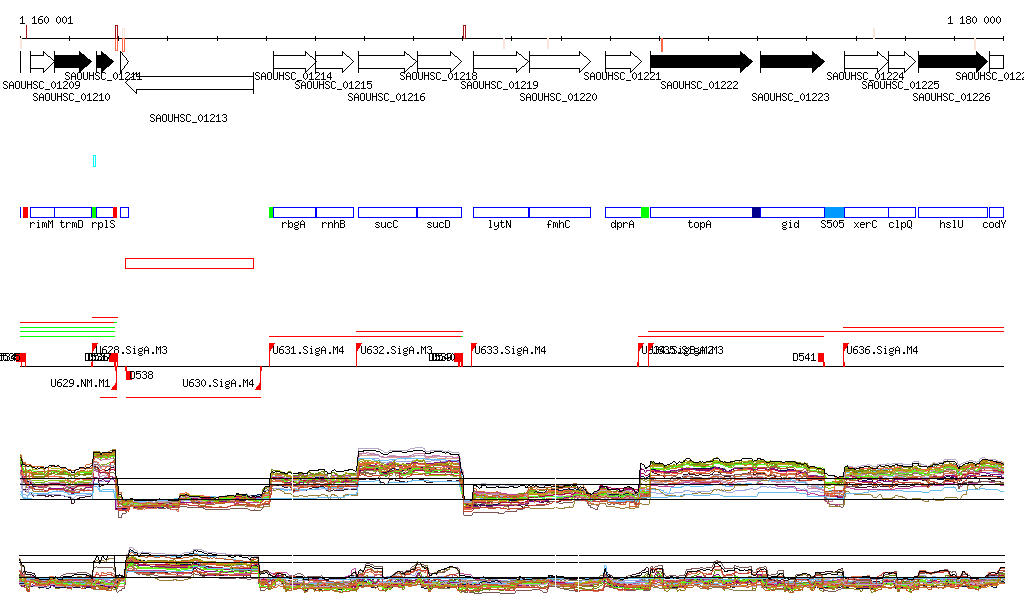Select the SAOUHSC_01226 black gene arrow

coord(953,62)
